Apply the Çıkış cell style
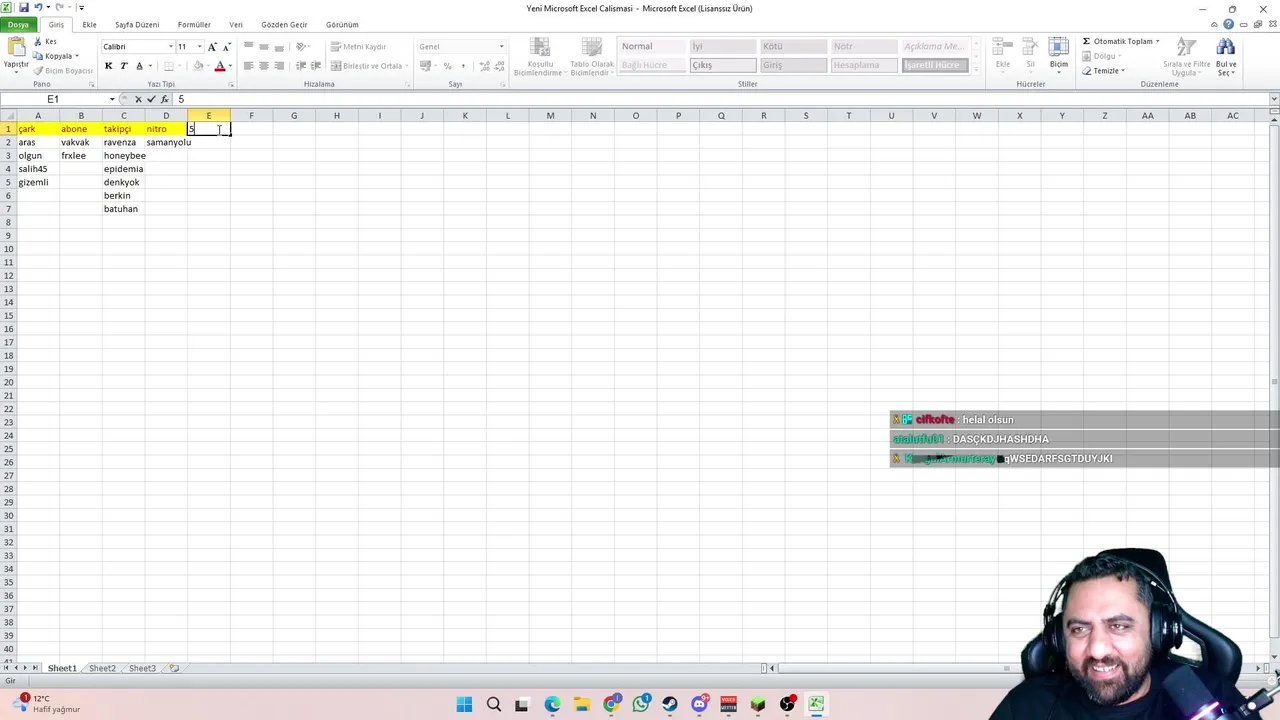Viewport: 1280px width, 720px height. (x=723, y=65)
